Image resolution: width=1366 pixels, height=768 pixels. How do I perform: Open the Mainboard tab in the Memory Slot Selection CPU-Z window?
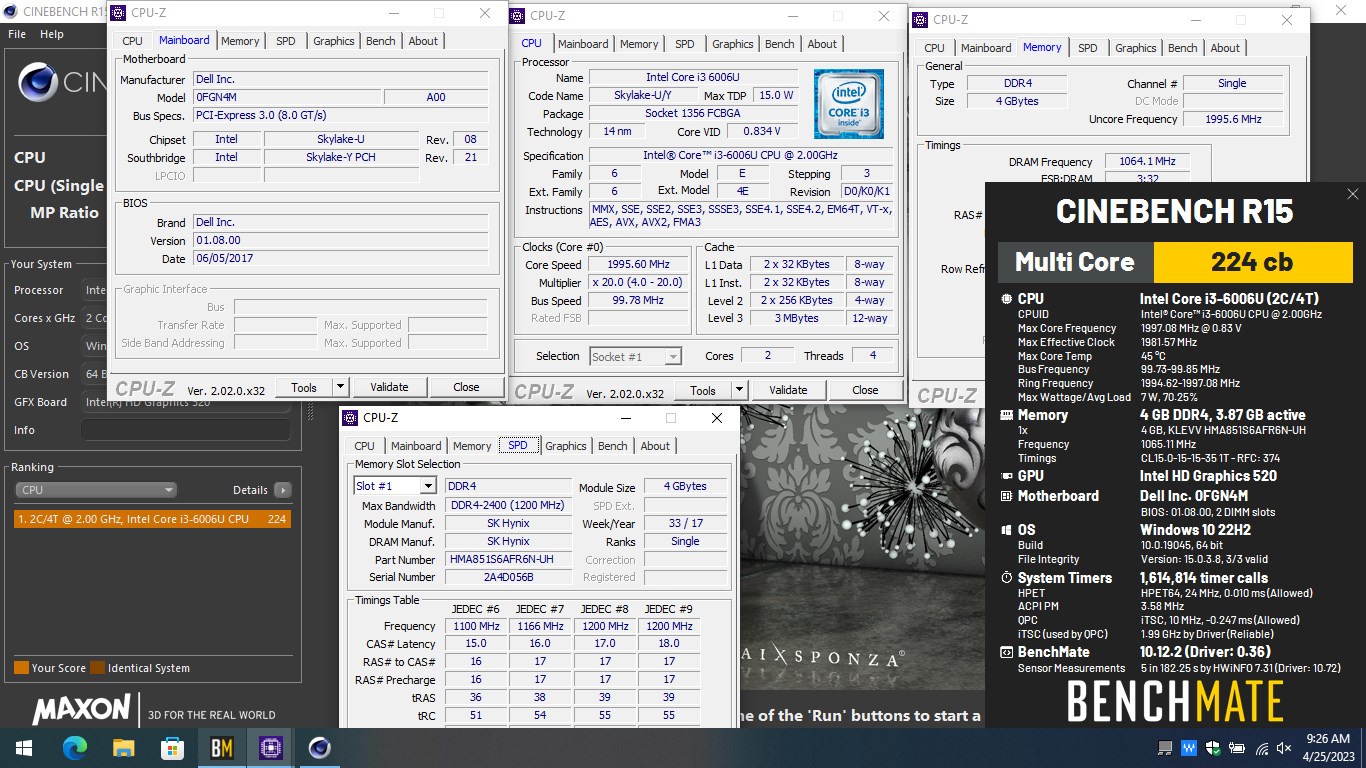pos(416,446)
